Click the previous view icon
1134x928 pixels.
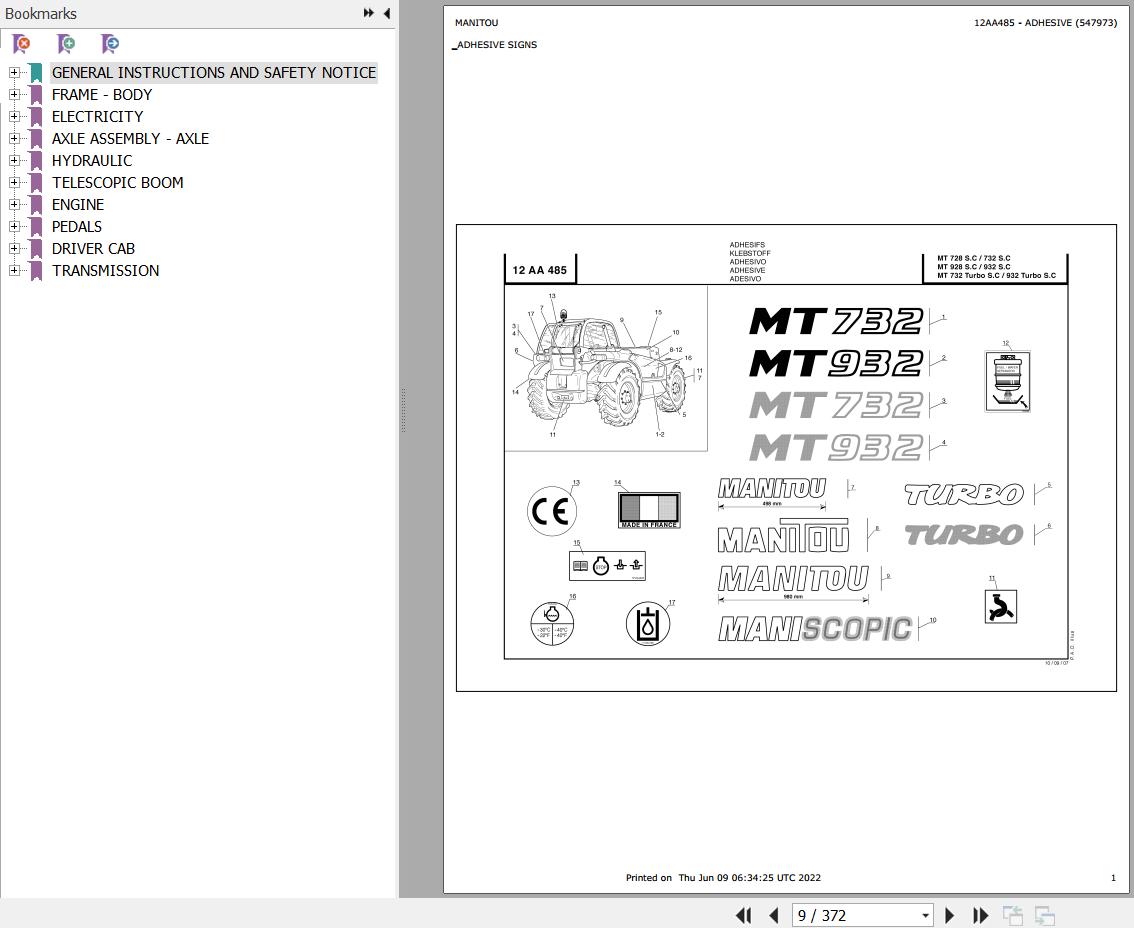[1012, 915]
